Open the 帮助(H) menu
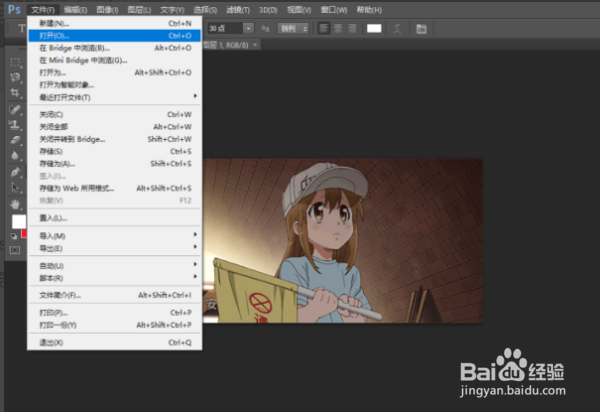The image size is (600, 412). click(x=369, y=10)
